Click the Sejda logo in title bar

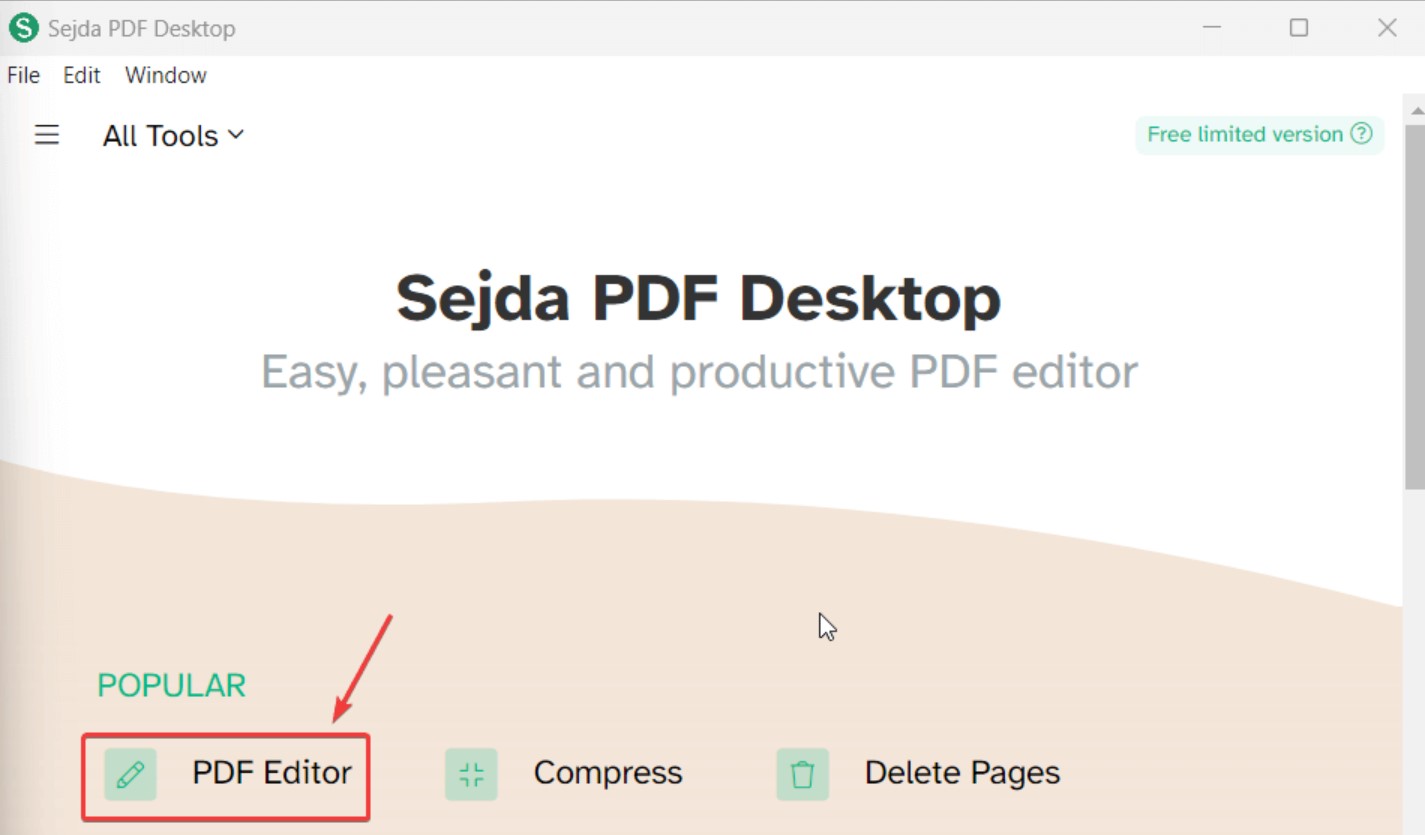tap(23, 28)
